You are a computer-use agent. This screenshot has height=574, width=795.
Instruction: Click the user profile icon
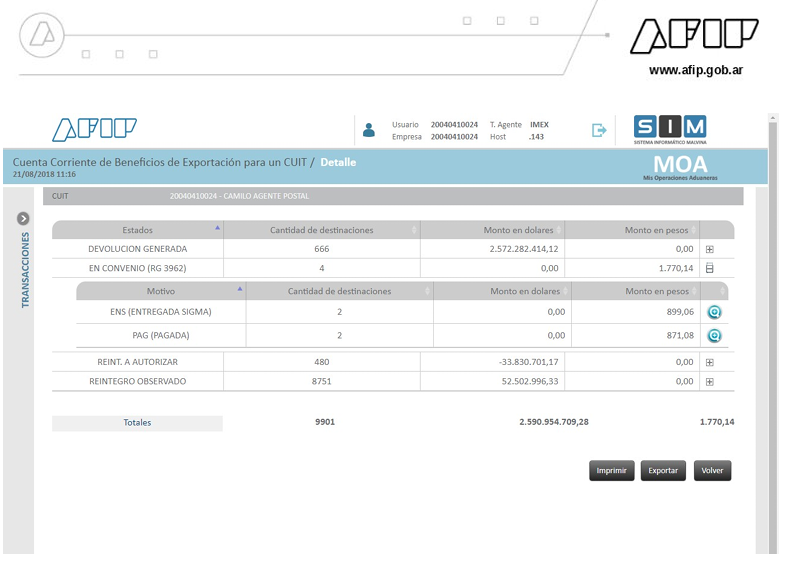pos(369,130)
